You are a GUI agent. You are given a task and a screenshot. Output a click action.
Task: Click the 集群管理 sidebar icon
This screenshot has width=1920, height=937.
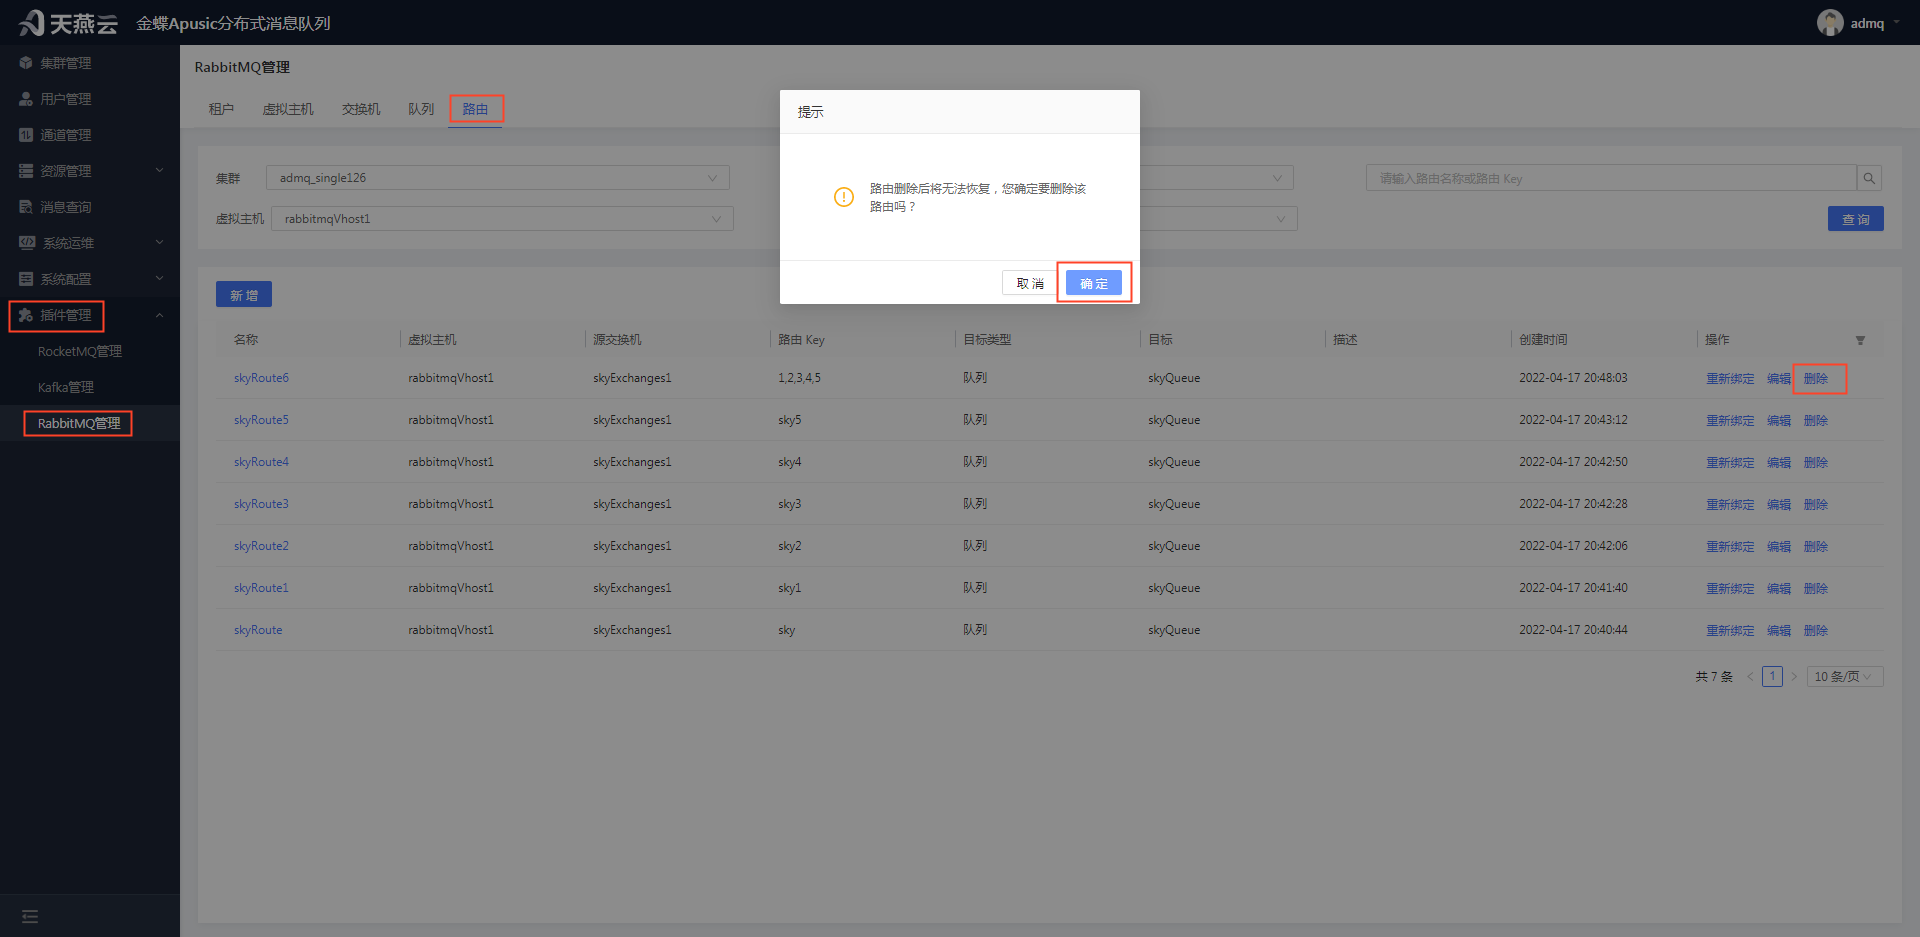click(26, 63)
